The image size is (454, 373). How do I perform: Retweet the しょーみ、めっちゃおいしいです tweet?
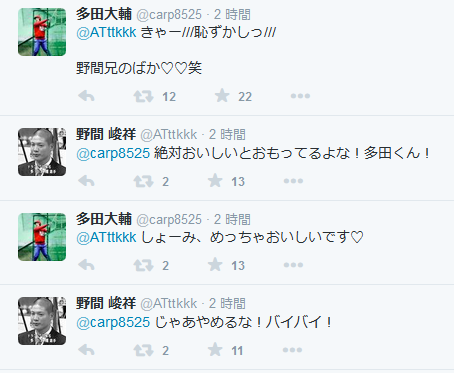point(143,265)
